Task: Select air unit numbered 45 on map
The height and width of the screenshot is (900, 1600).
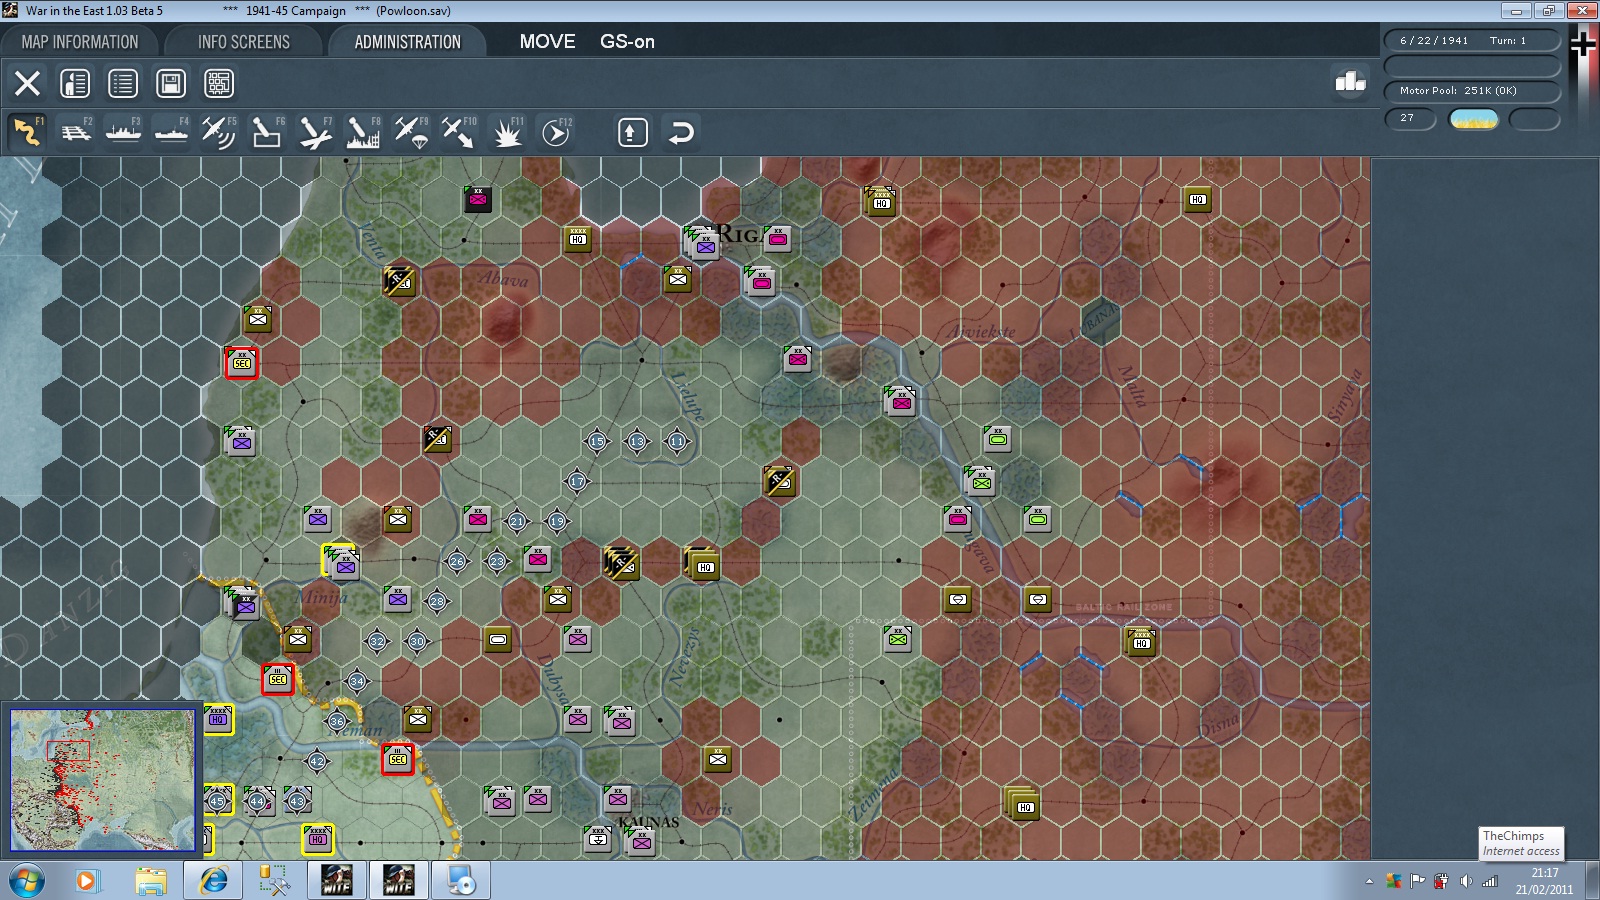Action: (x=217, y=801)
